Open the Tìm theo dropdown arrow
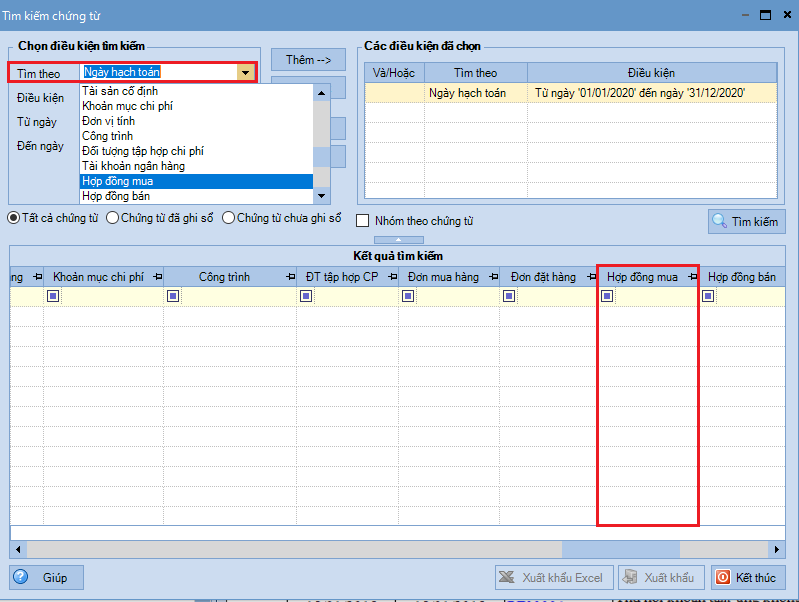This screenshot has width=799, height=602. tap(245, 72)
